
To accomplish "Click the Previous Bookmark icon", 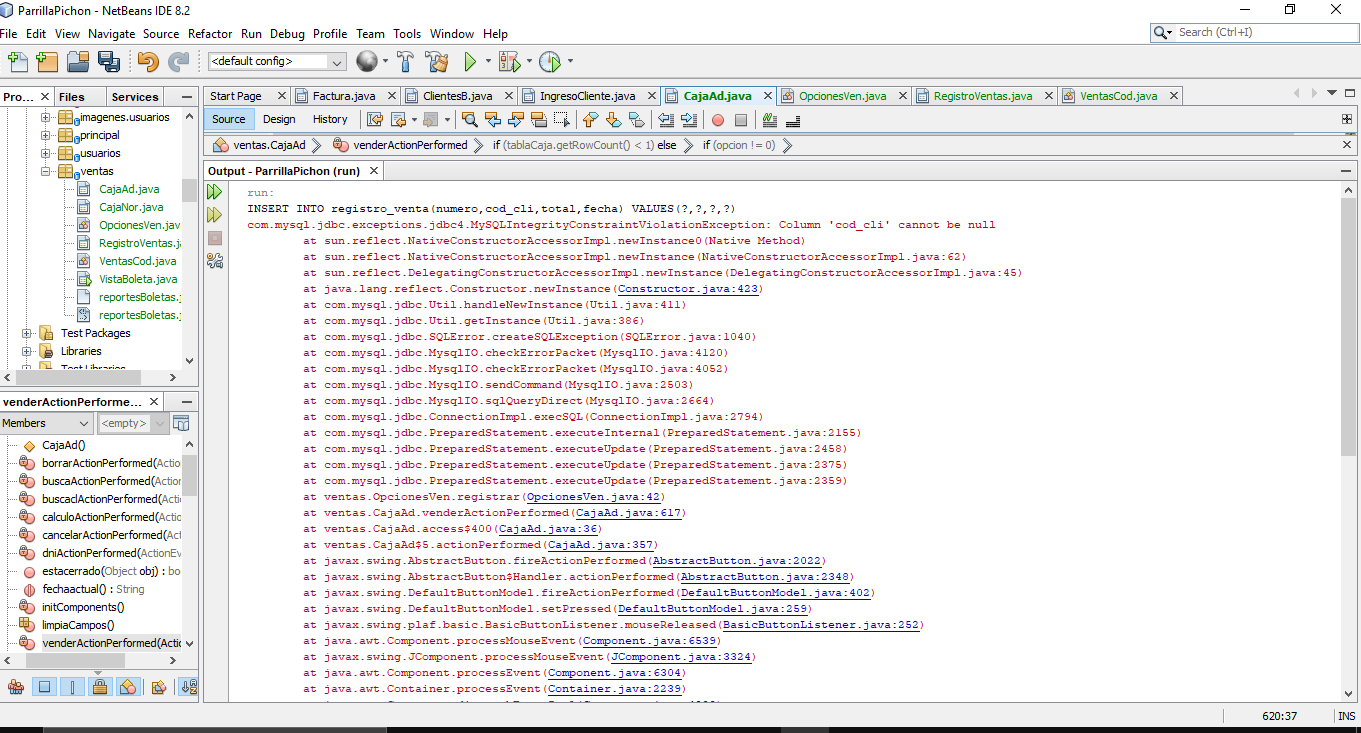I will click(x=590, y=120).
